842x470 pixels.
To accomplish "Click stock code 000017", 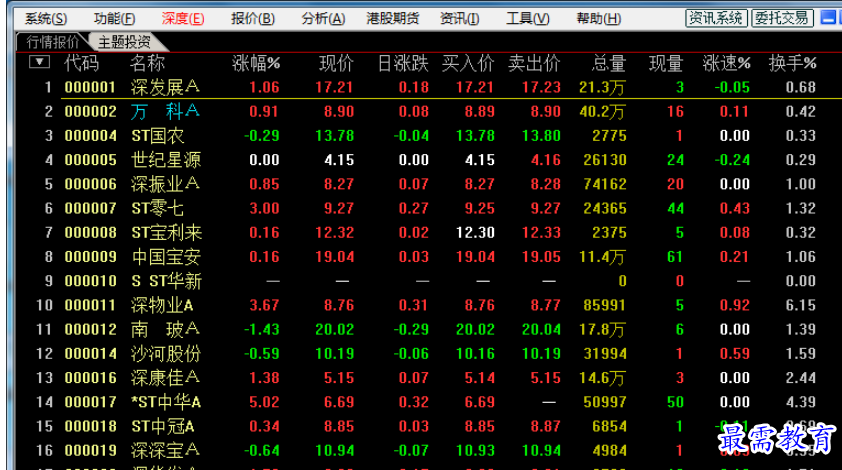I will [90, 402].
